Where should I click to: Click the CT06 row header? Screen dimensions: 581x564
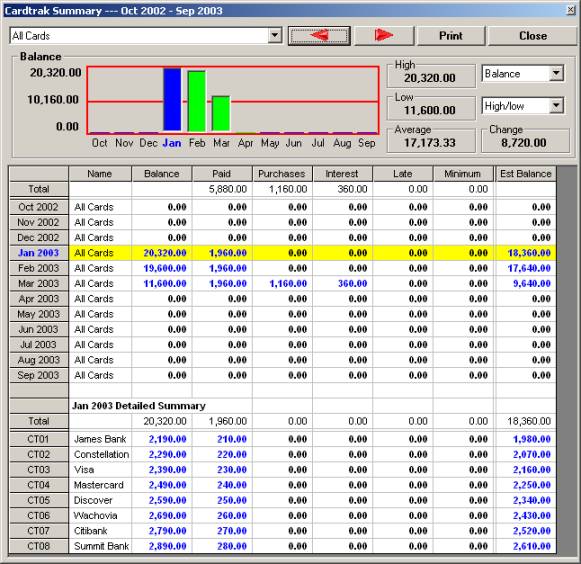[39, 515]
